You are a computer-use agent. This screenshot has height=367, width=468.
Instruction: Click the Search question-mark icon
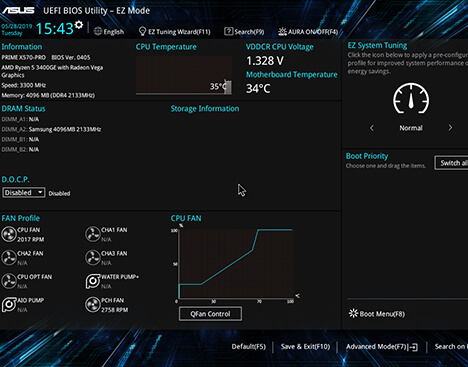pyautogui.click(x=229, y=31)
